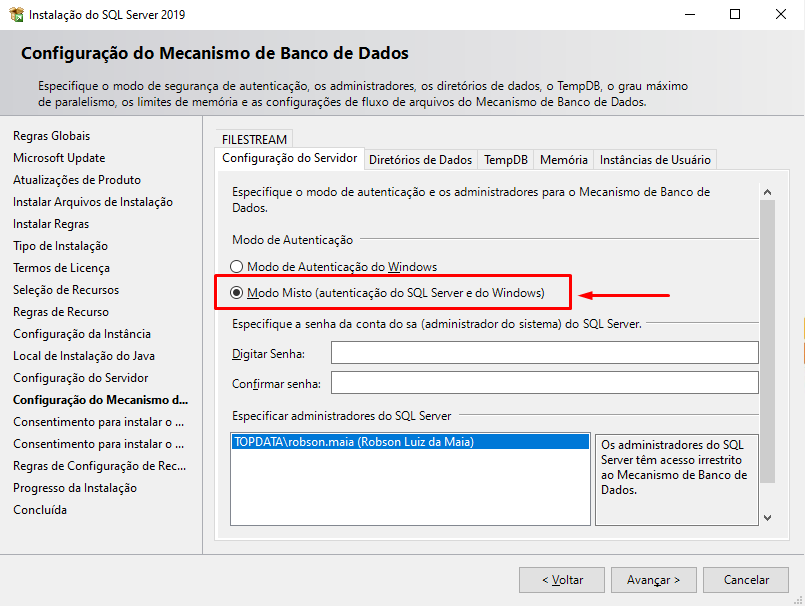
Task: Open the FILESTREAM tab
Action: (x=254, y=140)
